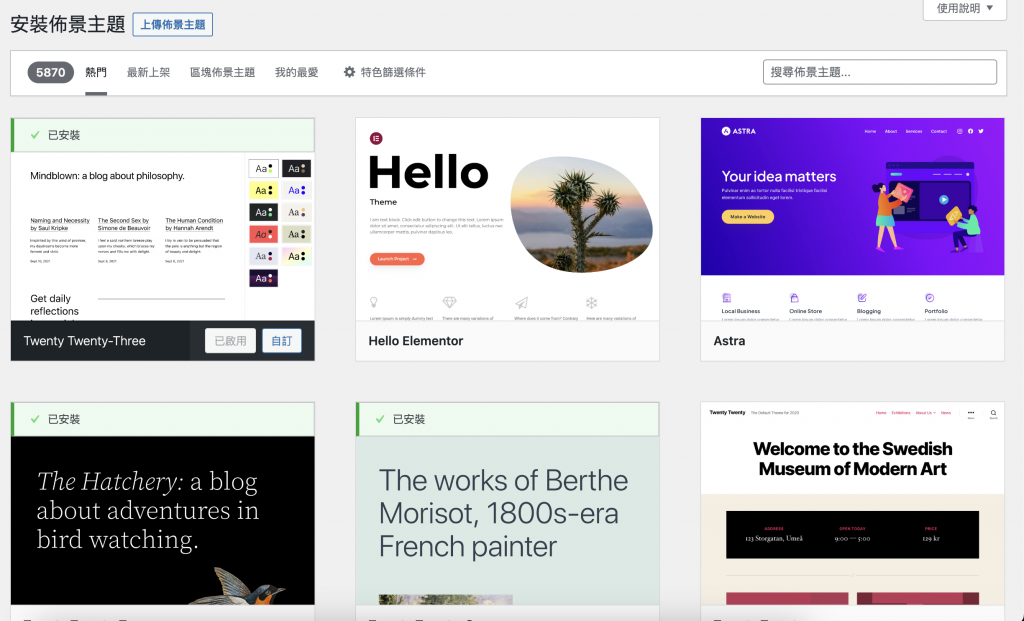Focus the 搜尋佈景主題 search field
The width and height of the screenshot is (1024, 621).
tap(880, 72)
